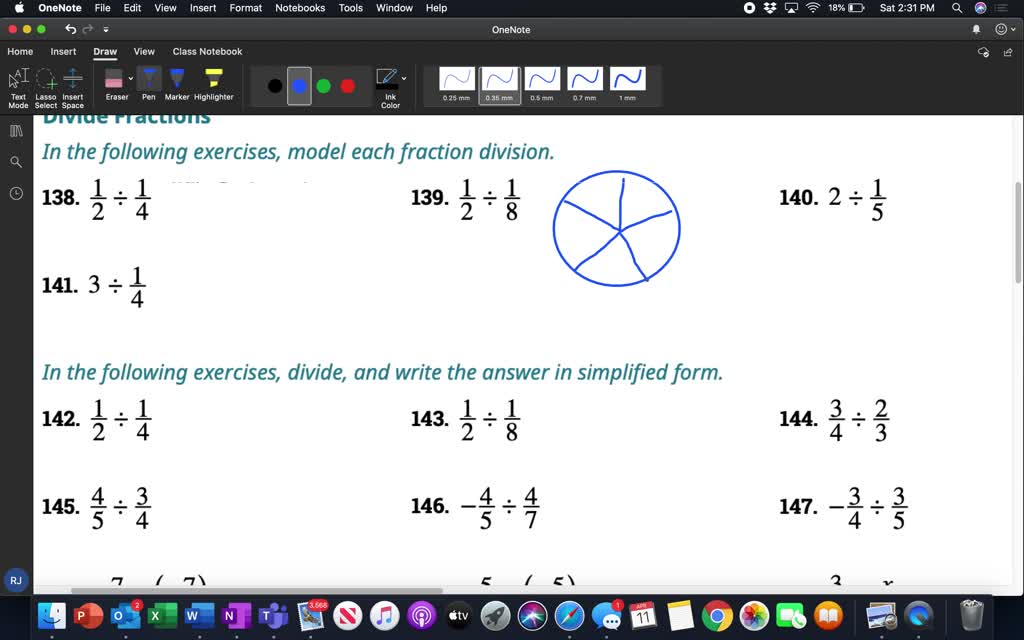Screen dimensions: 1024x640
Task: Open the Notebooks menu in menu bar
Action: coord(300,7)
